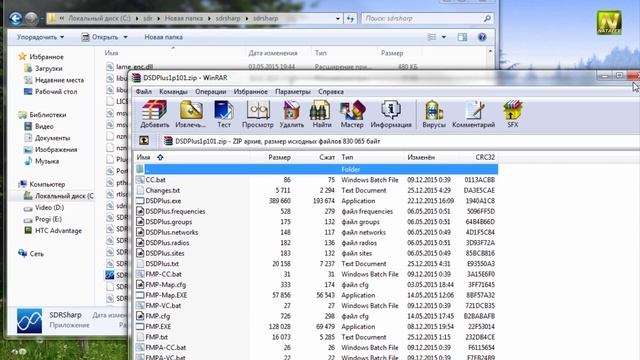640x360 pixels.
Task: Toggle Explorer preview pane icon
Action: tap(462, 37)
